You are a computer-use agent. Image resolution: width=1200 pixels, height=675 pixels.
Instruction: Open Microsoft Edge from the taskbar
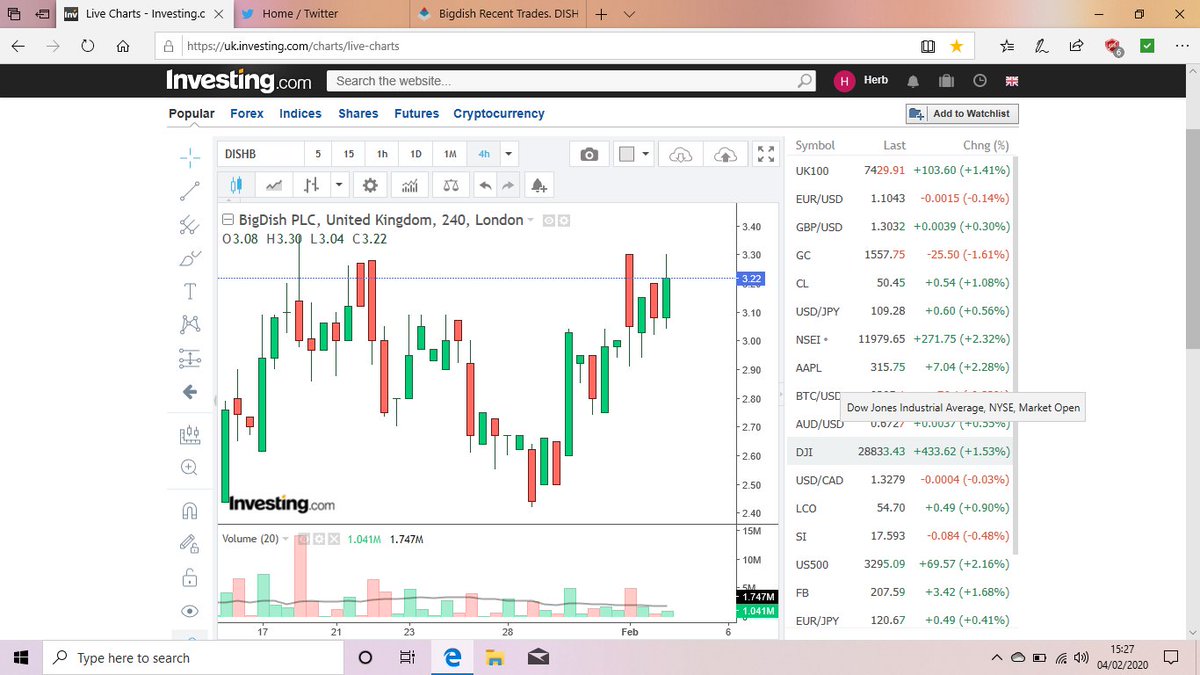tap(452, 657)
